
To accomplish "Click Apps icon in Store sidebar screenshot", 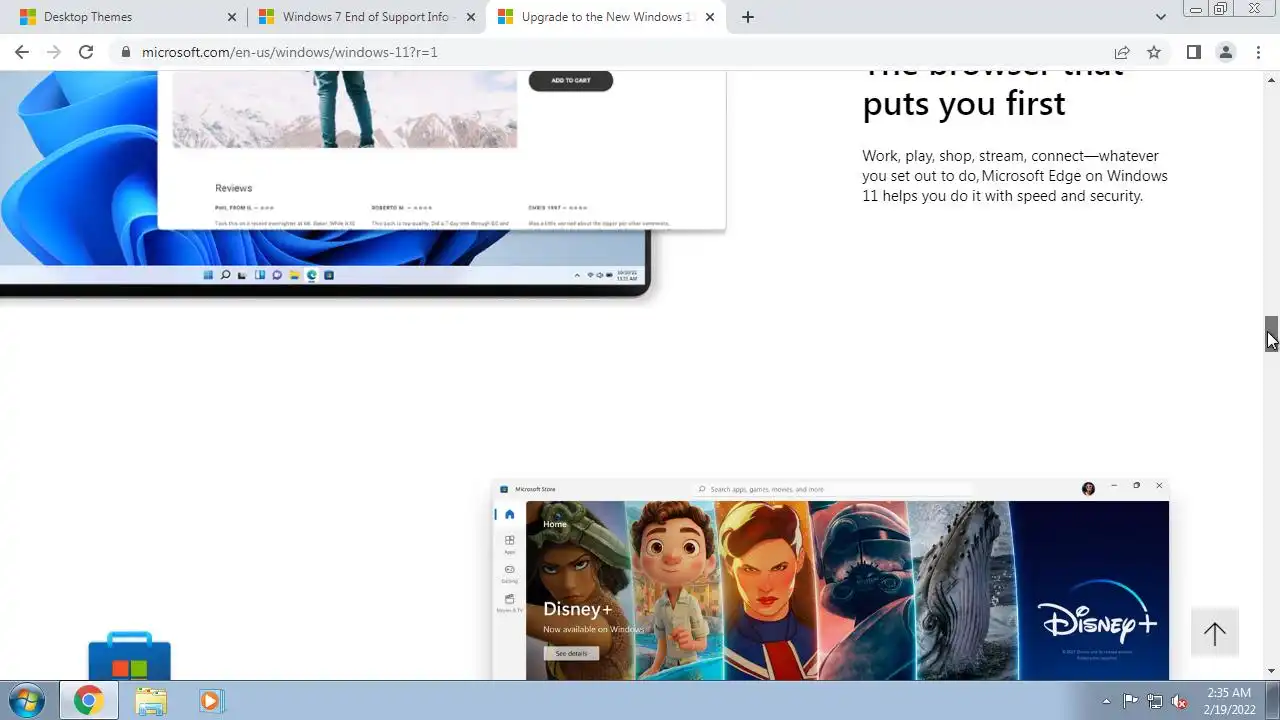I will click(x=509, y=543).
